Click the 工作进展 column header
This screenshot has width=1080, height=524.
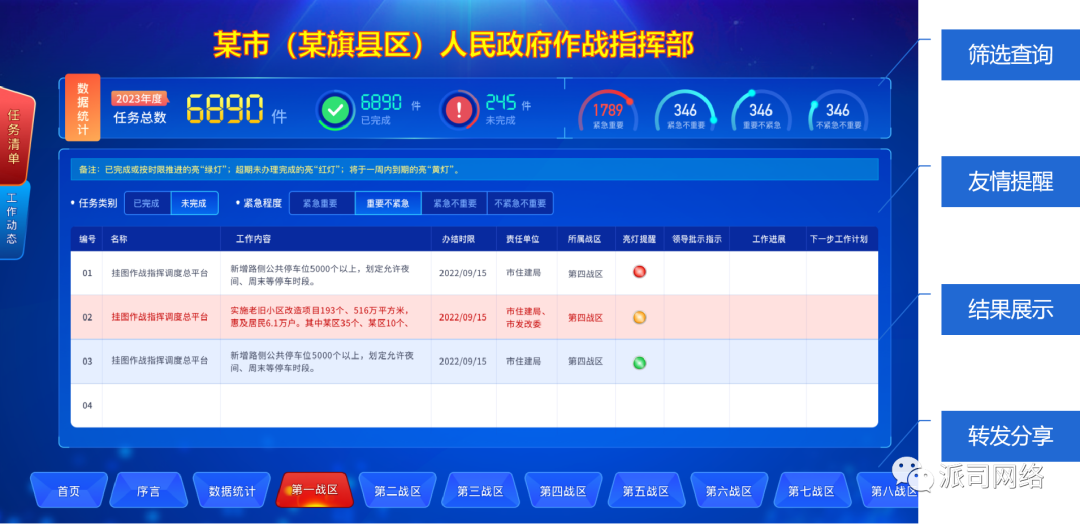769,239
